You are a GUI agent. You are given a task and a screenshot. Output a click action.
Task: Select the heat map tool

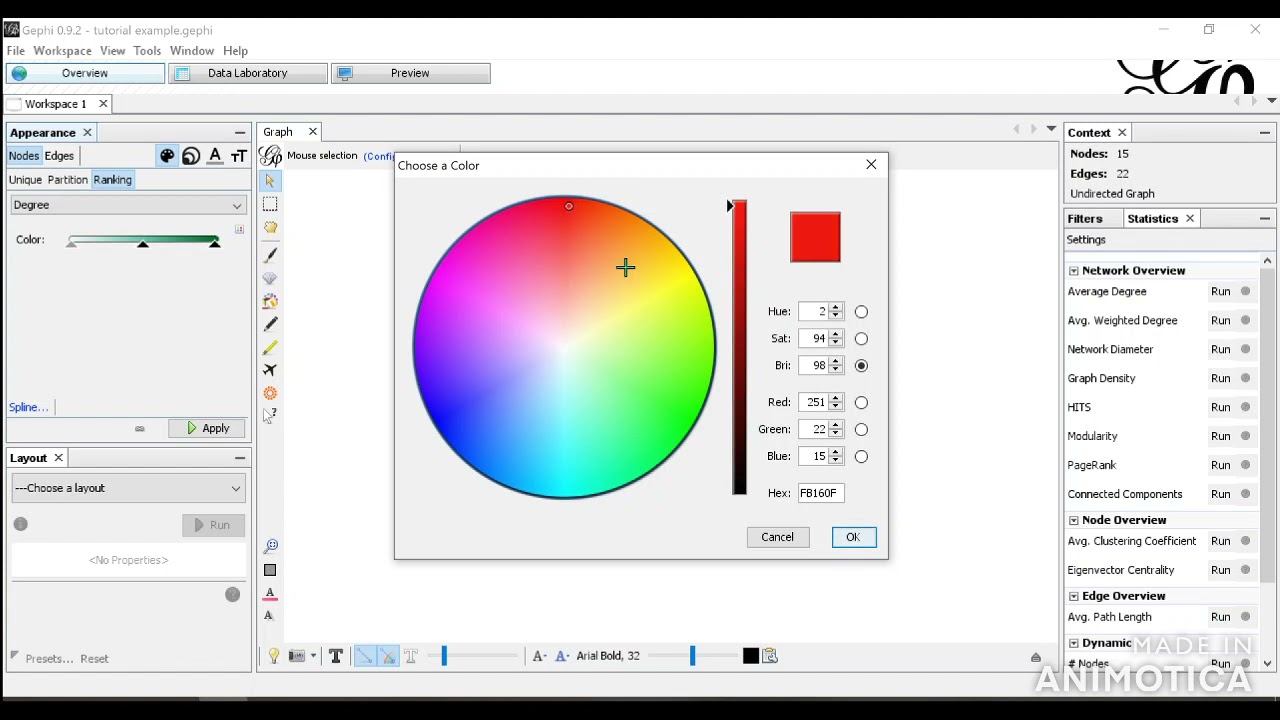[270, 393]
